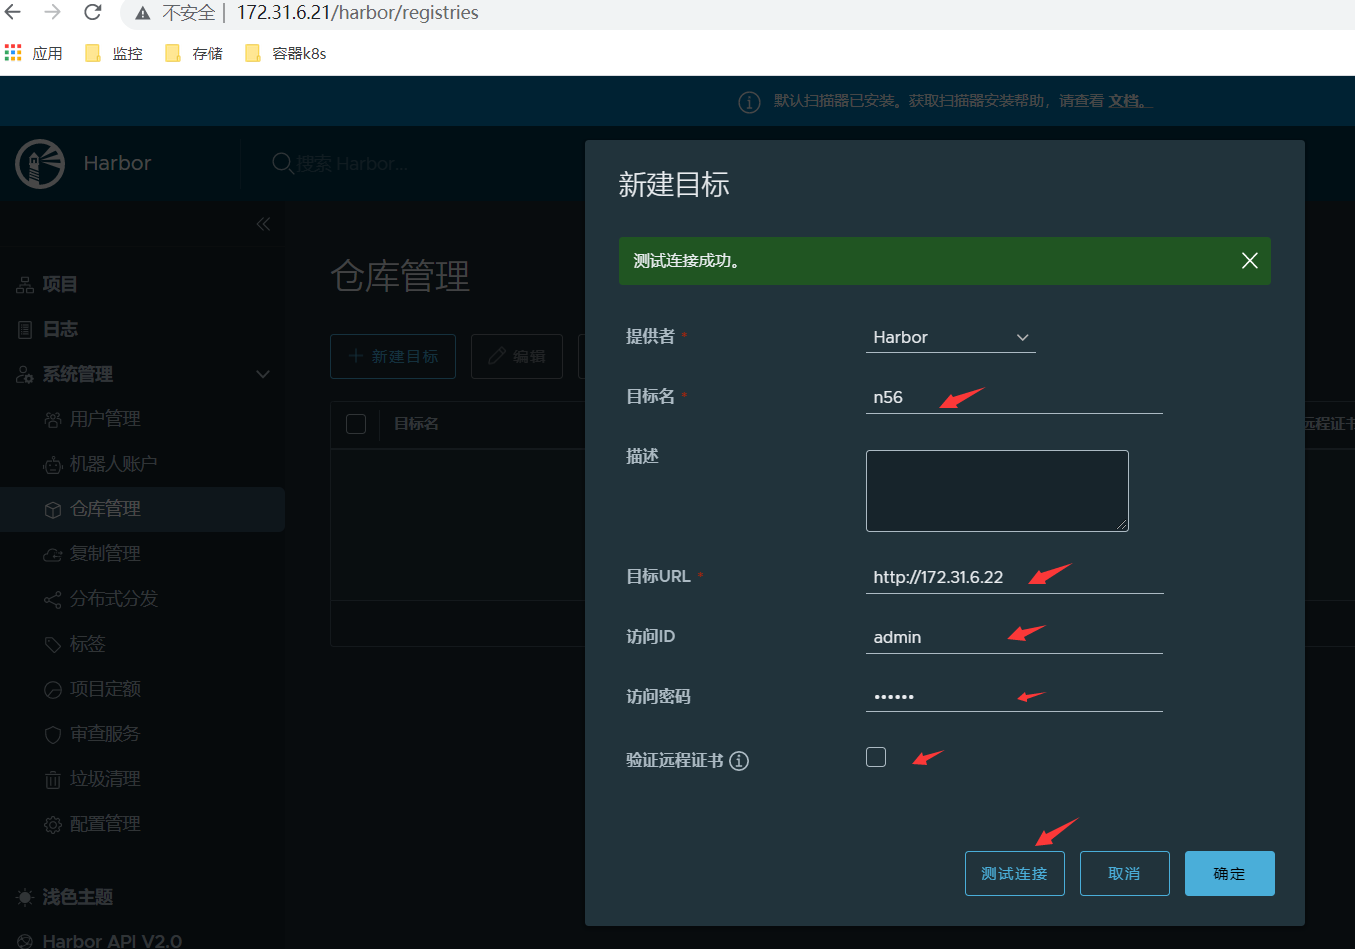
Task: Open 项目定额 page
Action: (105, 689)
